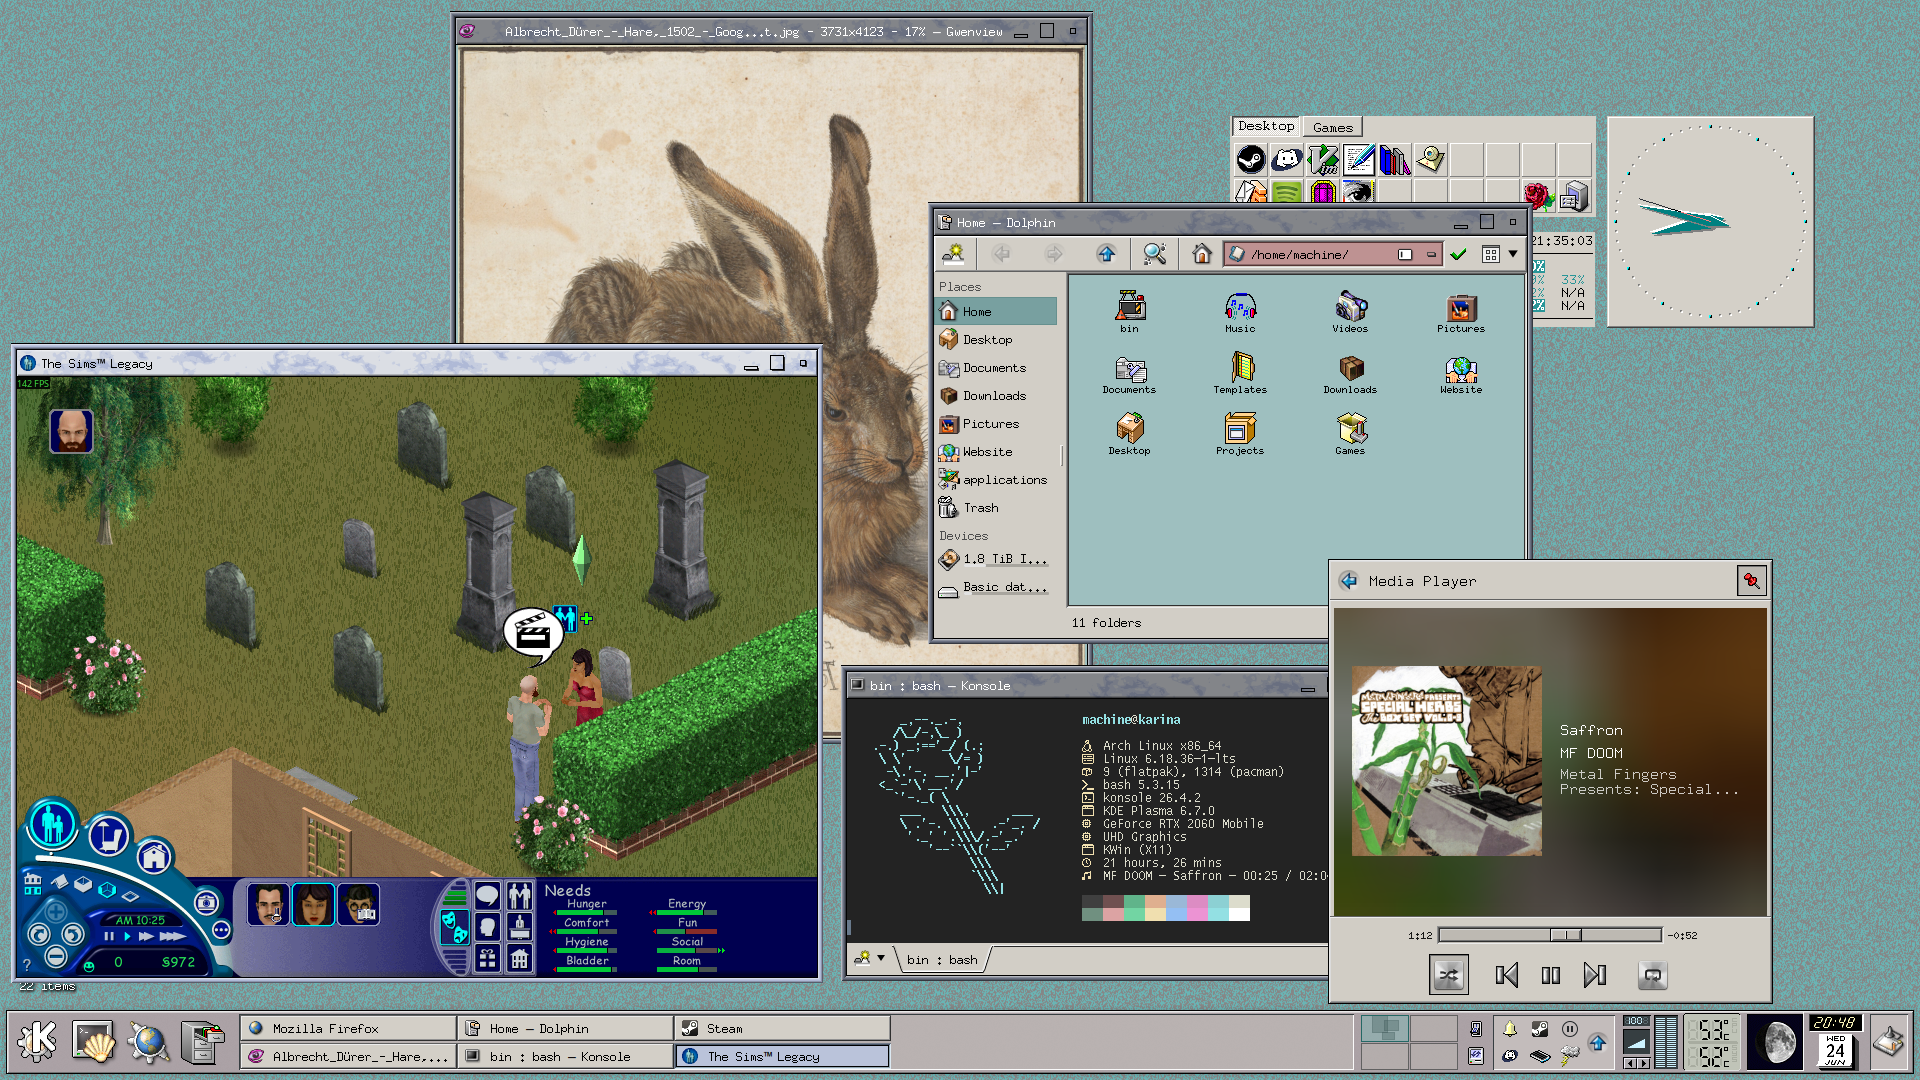
Task: Go up one folder in Dolphin
Action: [1106, 254]
